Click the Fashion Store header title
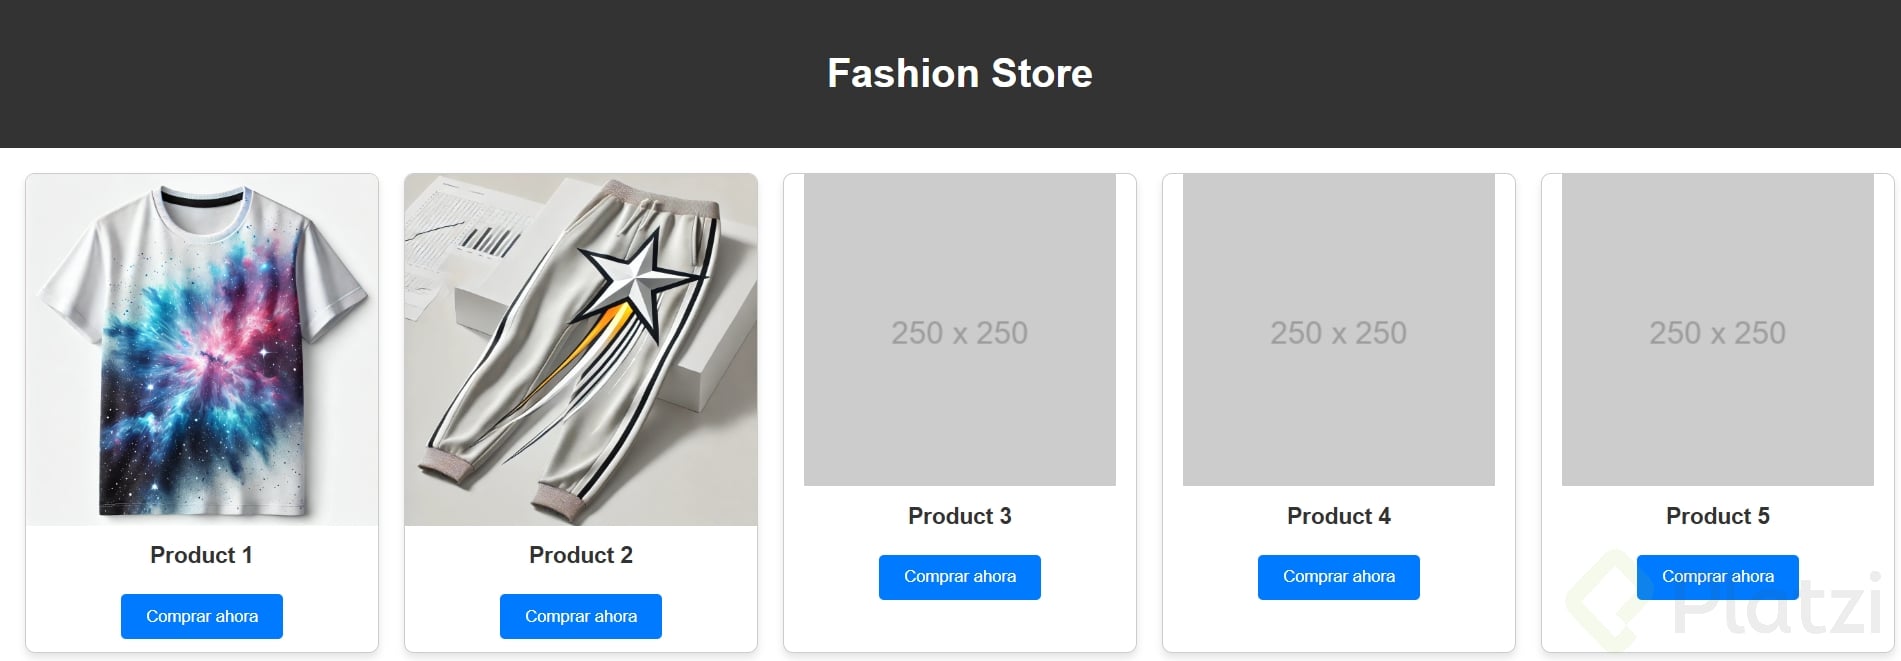The image size is (1901, 661). (959, 73)
